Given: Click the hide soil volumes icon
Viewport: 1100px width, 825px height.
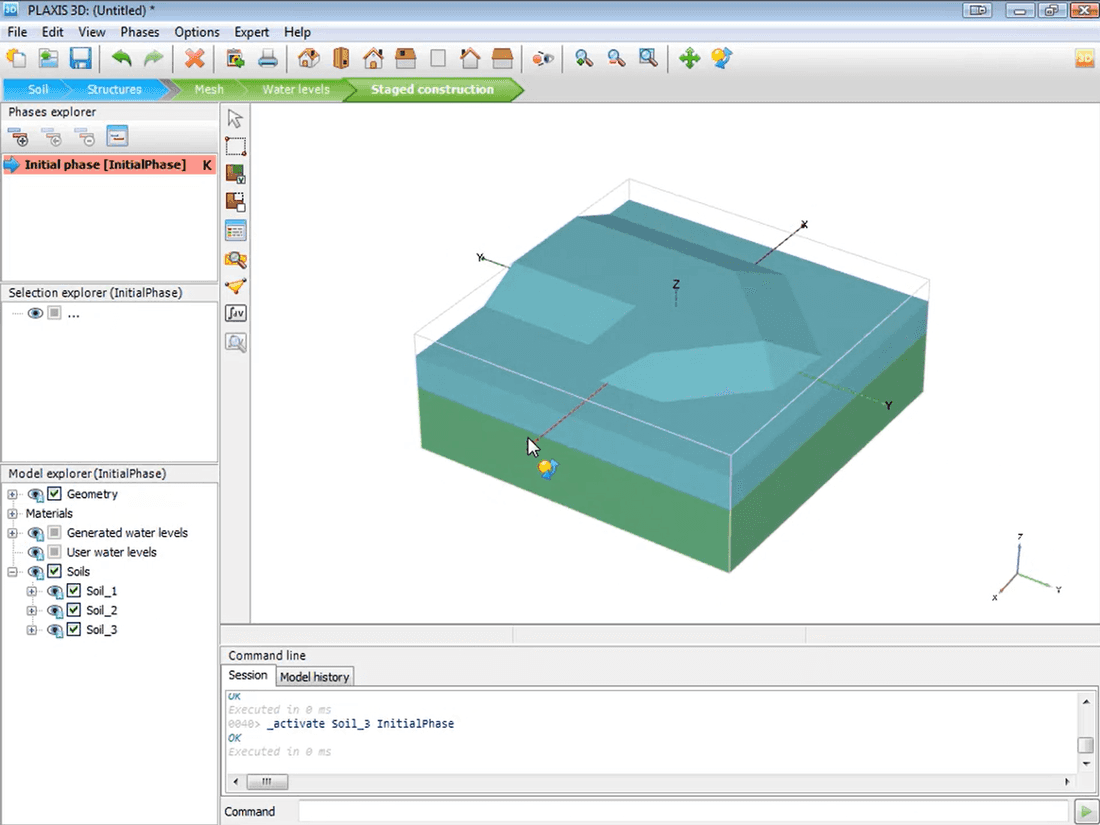Looking at the screenshot, I should 236,202.
